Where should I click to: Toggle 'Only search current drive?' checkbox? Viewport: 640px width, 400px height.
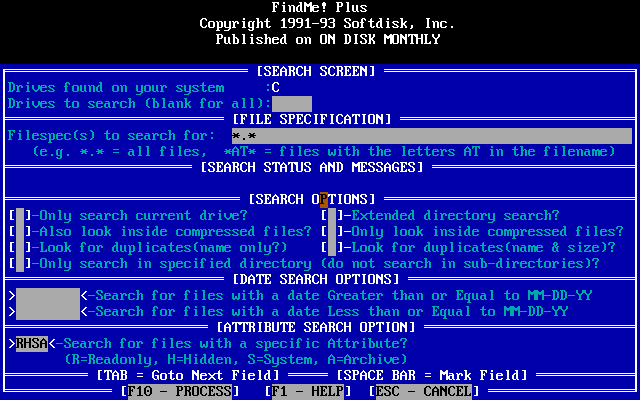[20, 216]
